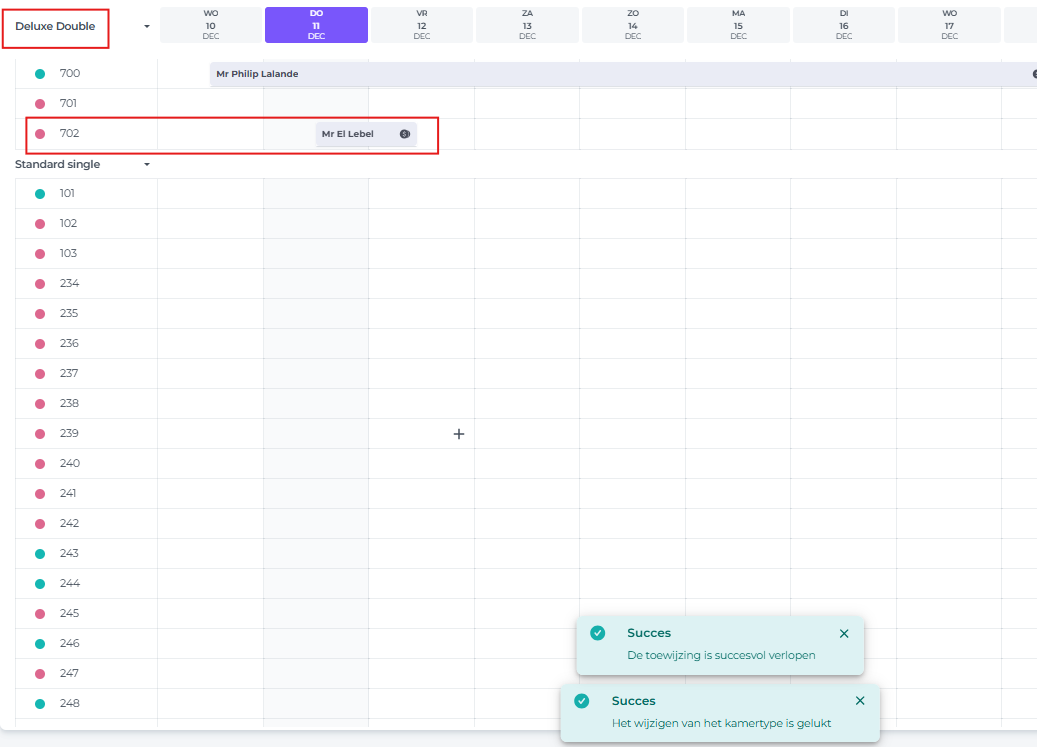Select room 246 in the room list

(69, 644)
